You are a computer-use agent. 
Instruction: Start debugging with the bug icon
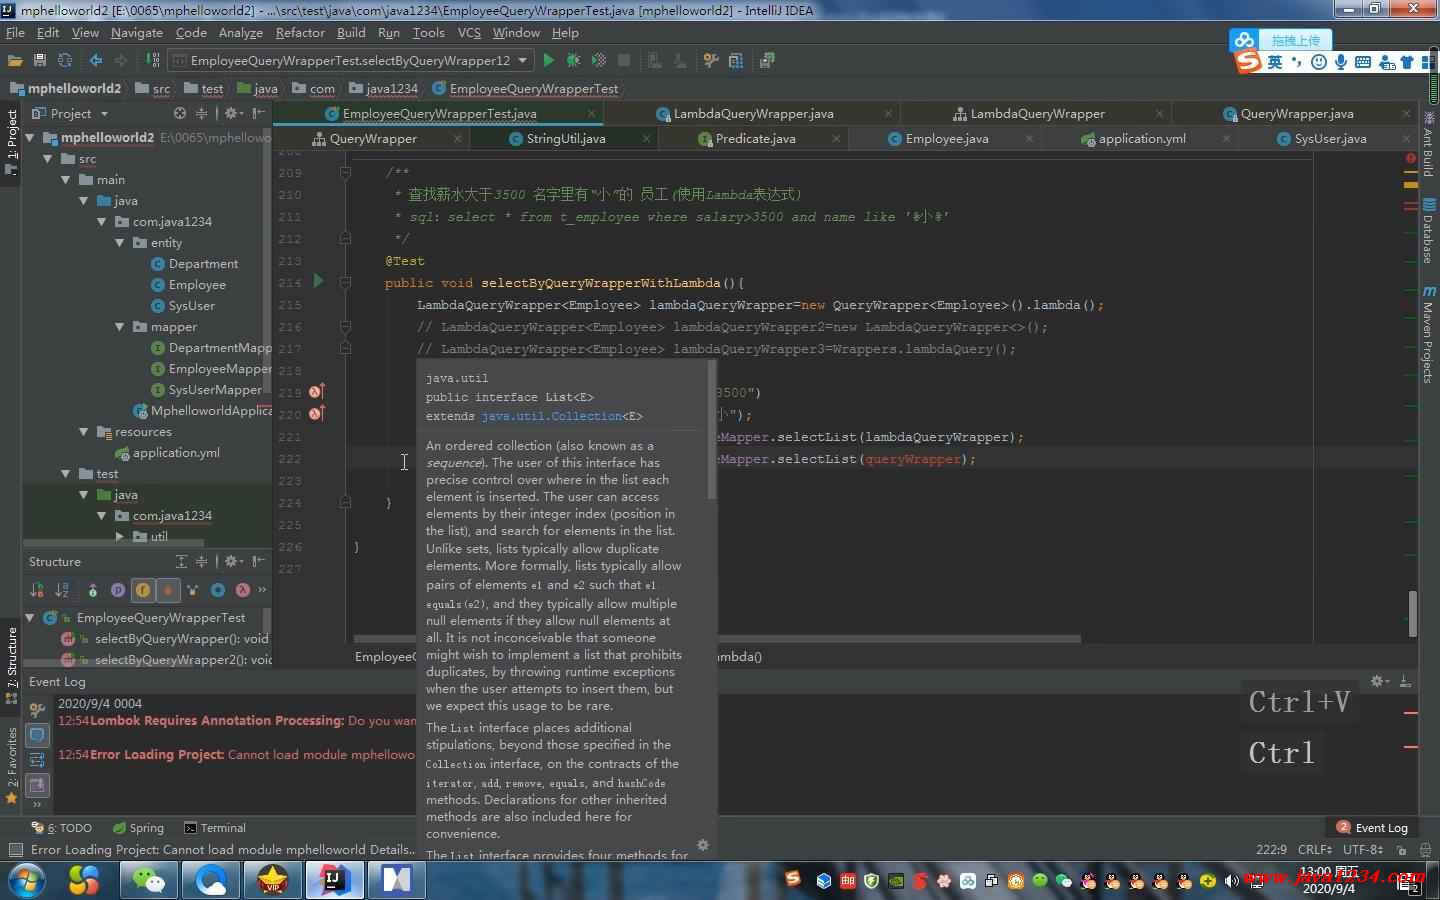point(573,60)
